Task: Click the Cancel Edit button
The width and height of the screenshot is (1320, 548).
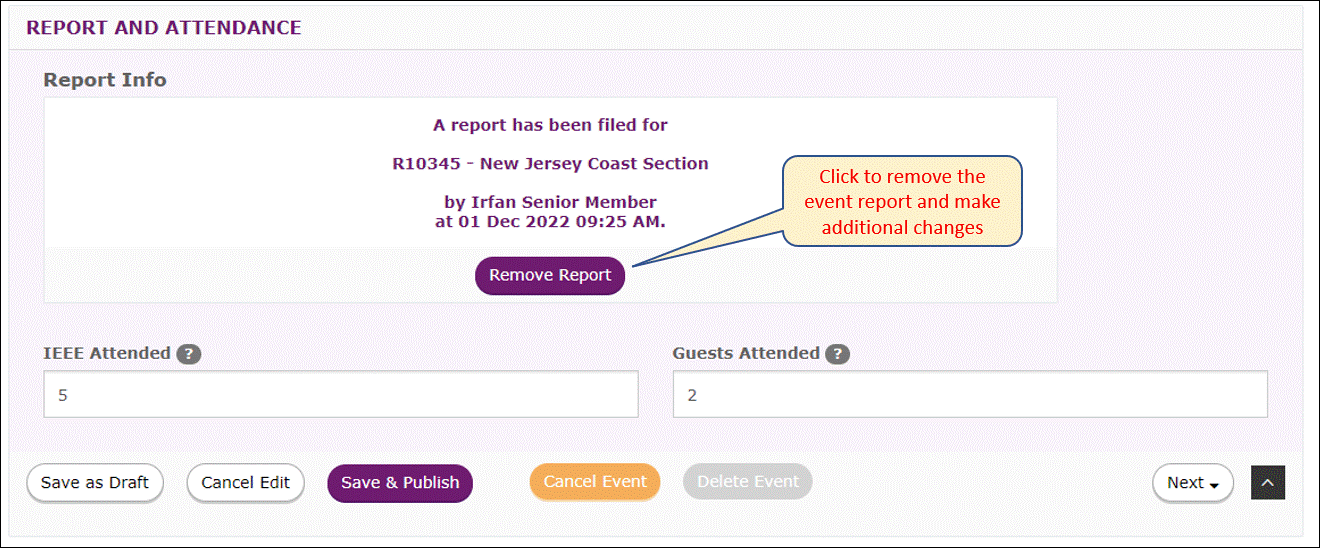Action: (x=246, y=483)
